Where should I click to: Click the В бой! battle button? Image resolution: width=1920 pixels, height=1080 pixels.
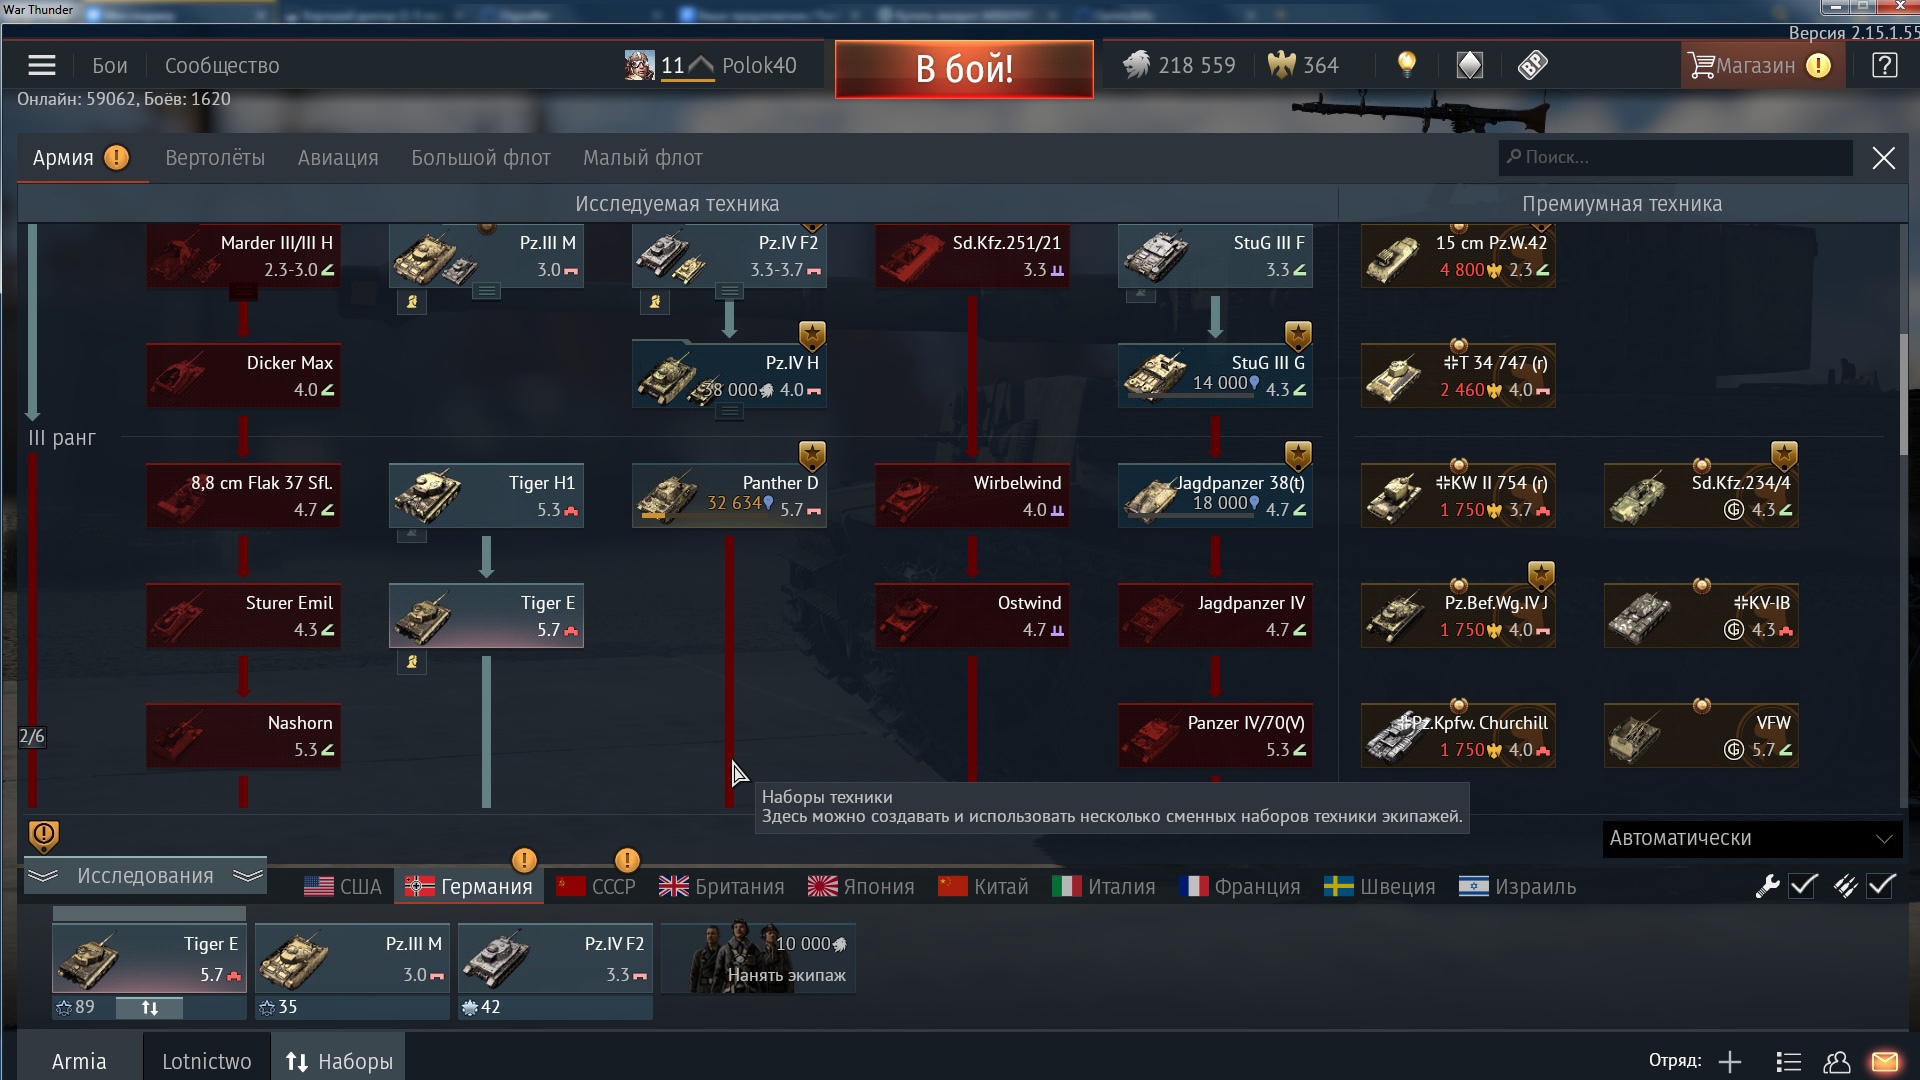pyautogui.click(x=964, y=69)
